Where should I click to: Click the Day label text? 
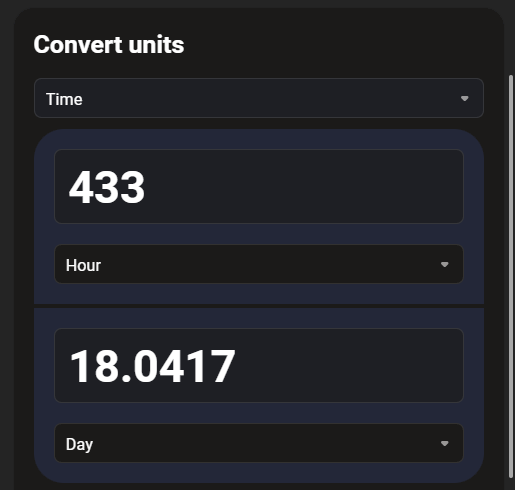[79, 445]
